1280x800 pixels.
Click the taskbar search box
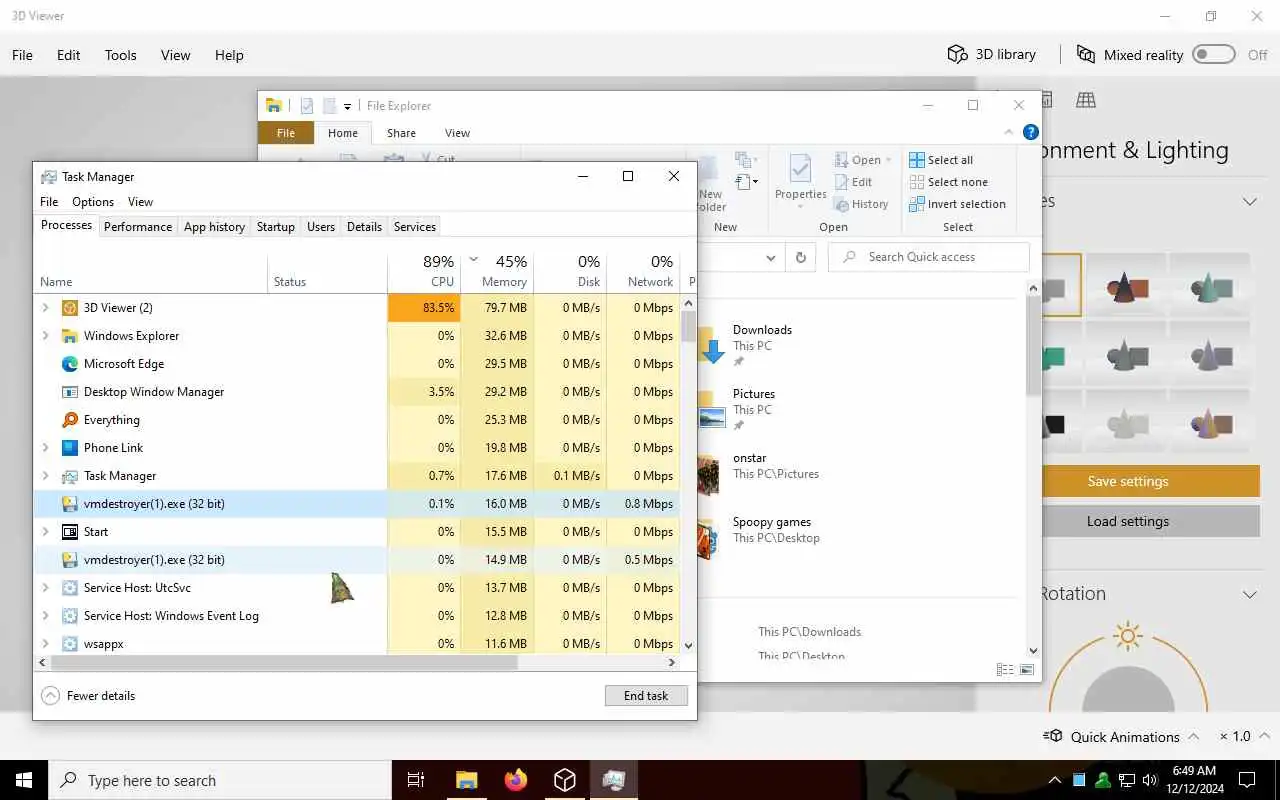pos(220,780)
